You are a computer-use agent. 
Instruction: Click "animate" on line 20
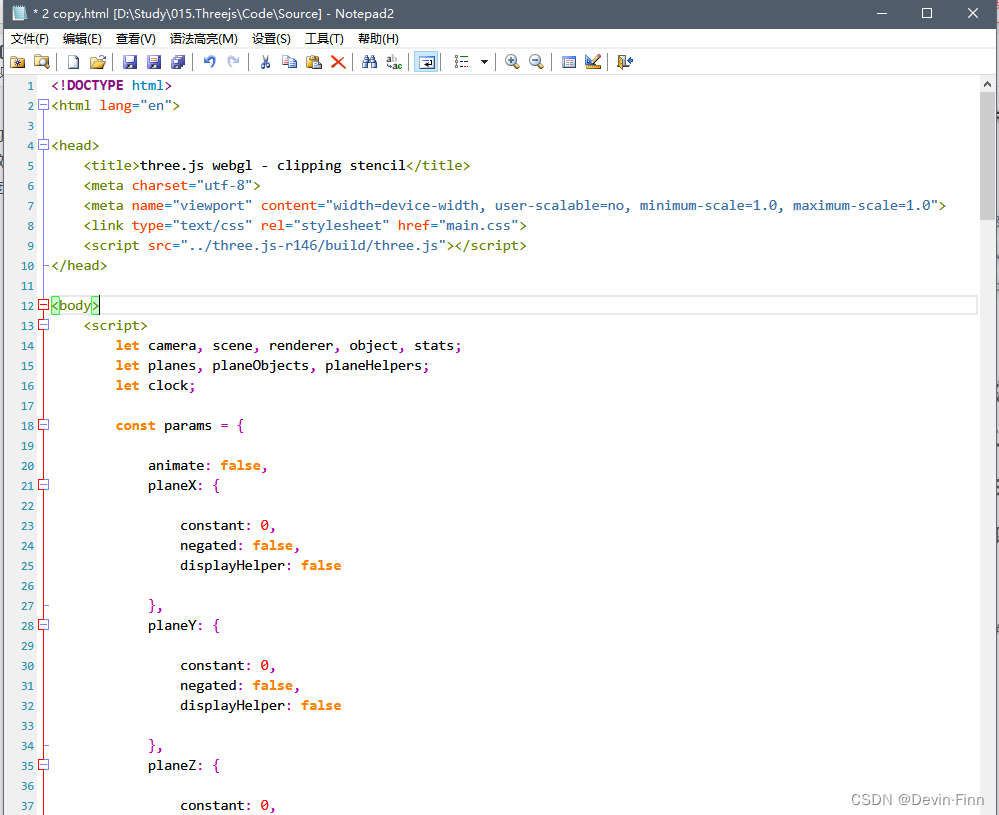pyautogui.click(x=176, y=466)
